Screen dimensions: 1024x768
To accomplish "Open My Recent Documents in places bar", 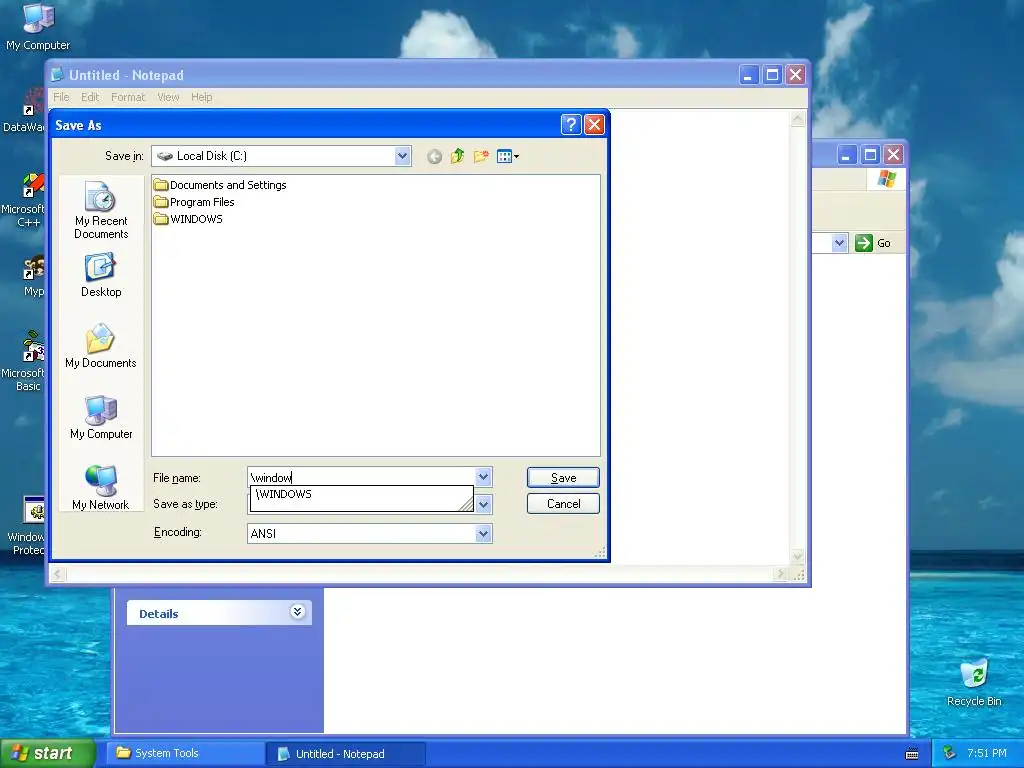I will point(101,210).
